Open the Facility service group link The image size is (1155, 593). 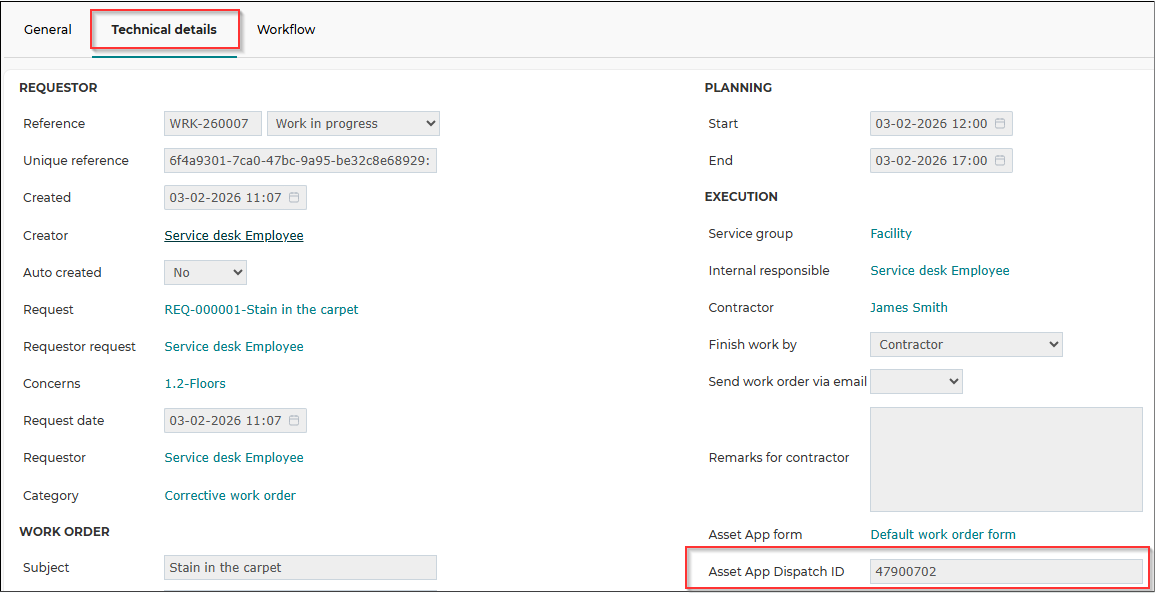tap(891, 234)
